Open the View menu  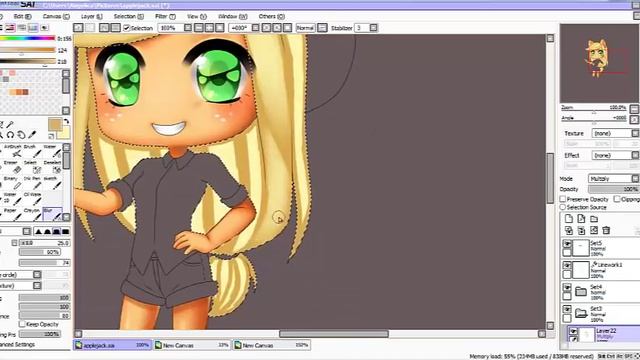coord(197,16)
